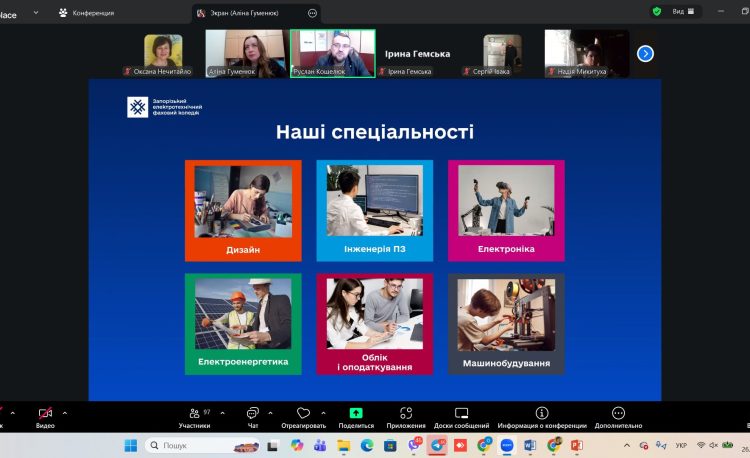
Task: Open Microsoft Word from the taskbar
Action: click(x=531, y=445)
